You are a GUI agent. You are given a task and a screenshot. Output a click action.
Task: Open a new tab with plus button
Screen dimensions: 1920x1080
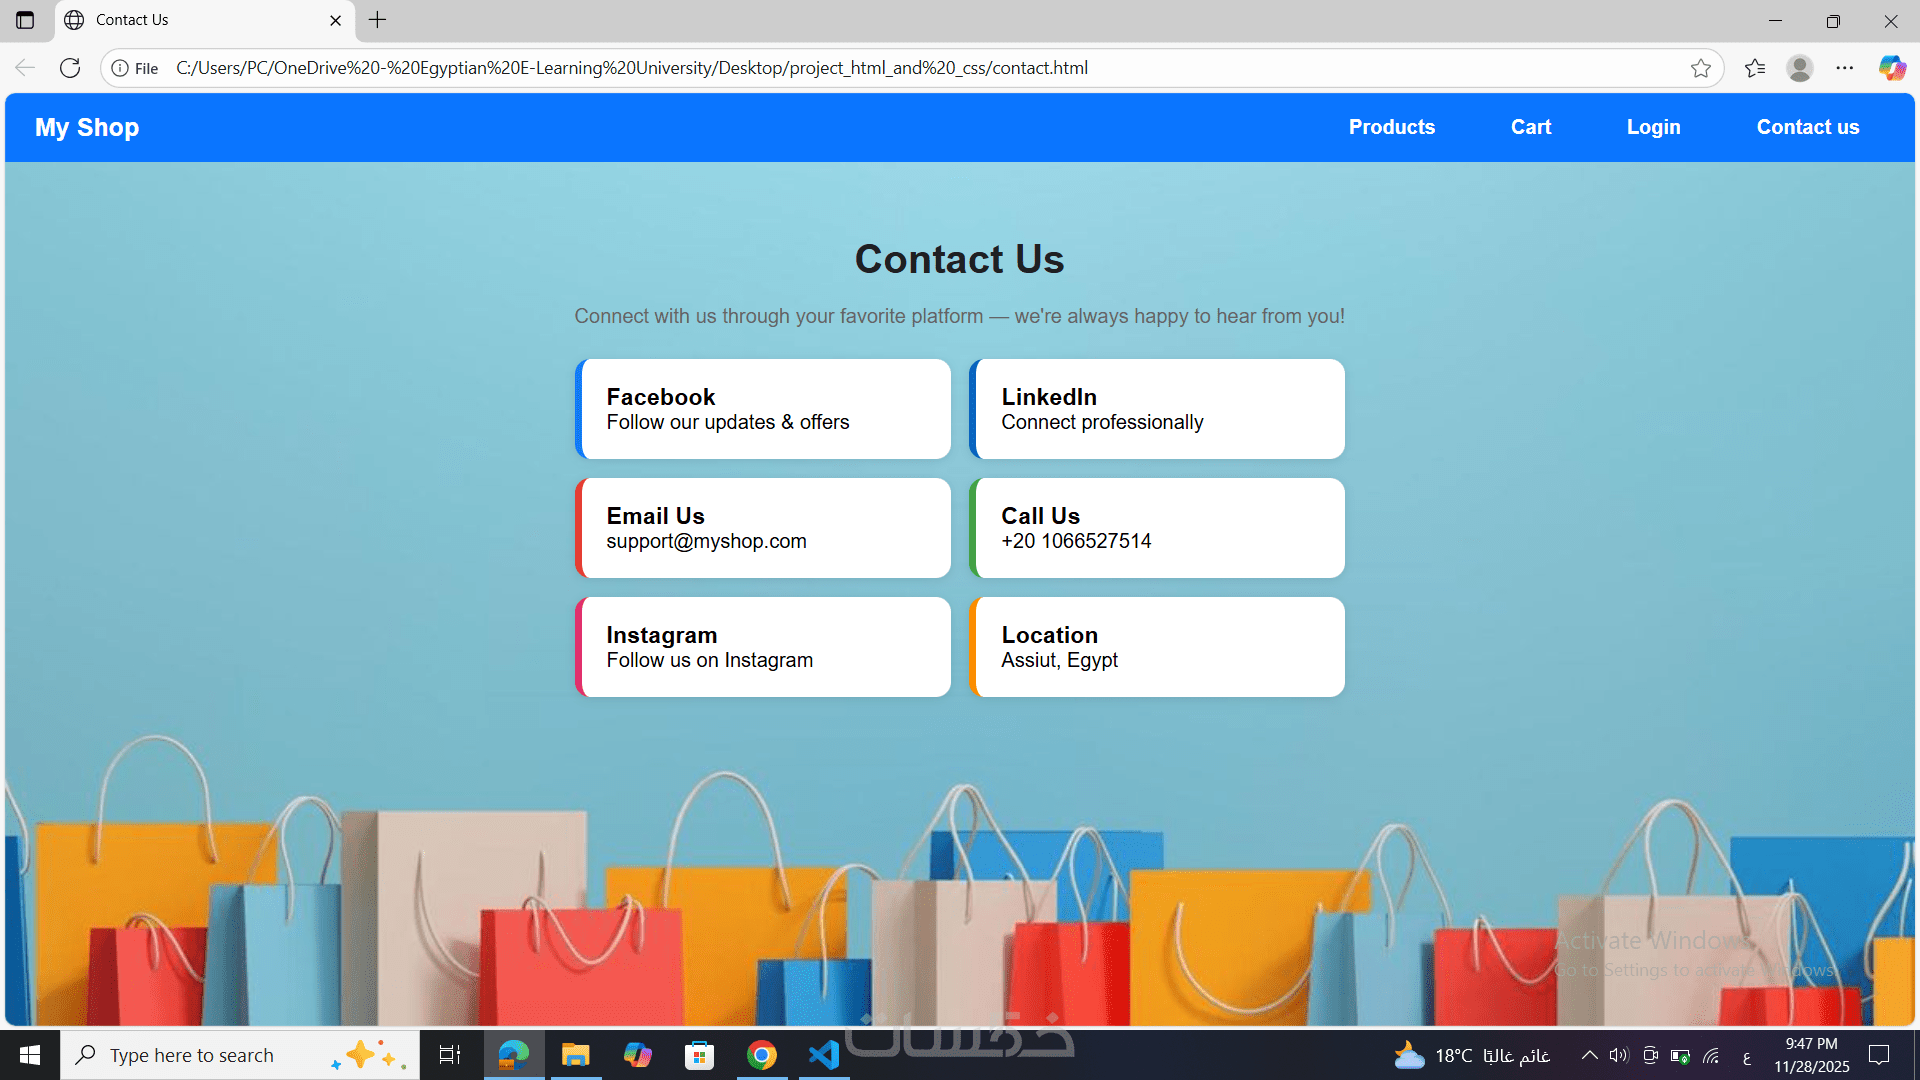pyautogui.click(x=377, y=20)
